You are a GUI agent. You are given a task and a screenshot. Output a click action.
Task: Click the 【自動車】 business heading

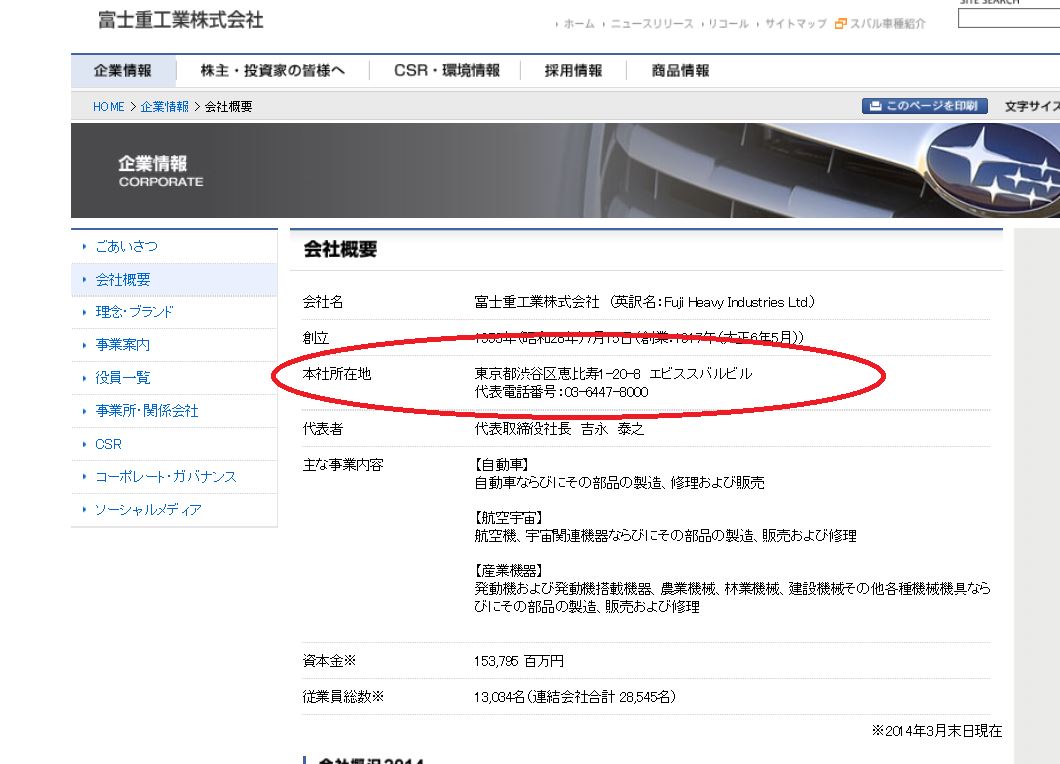click(x=501, y=464)
